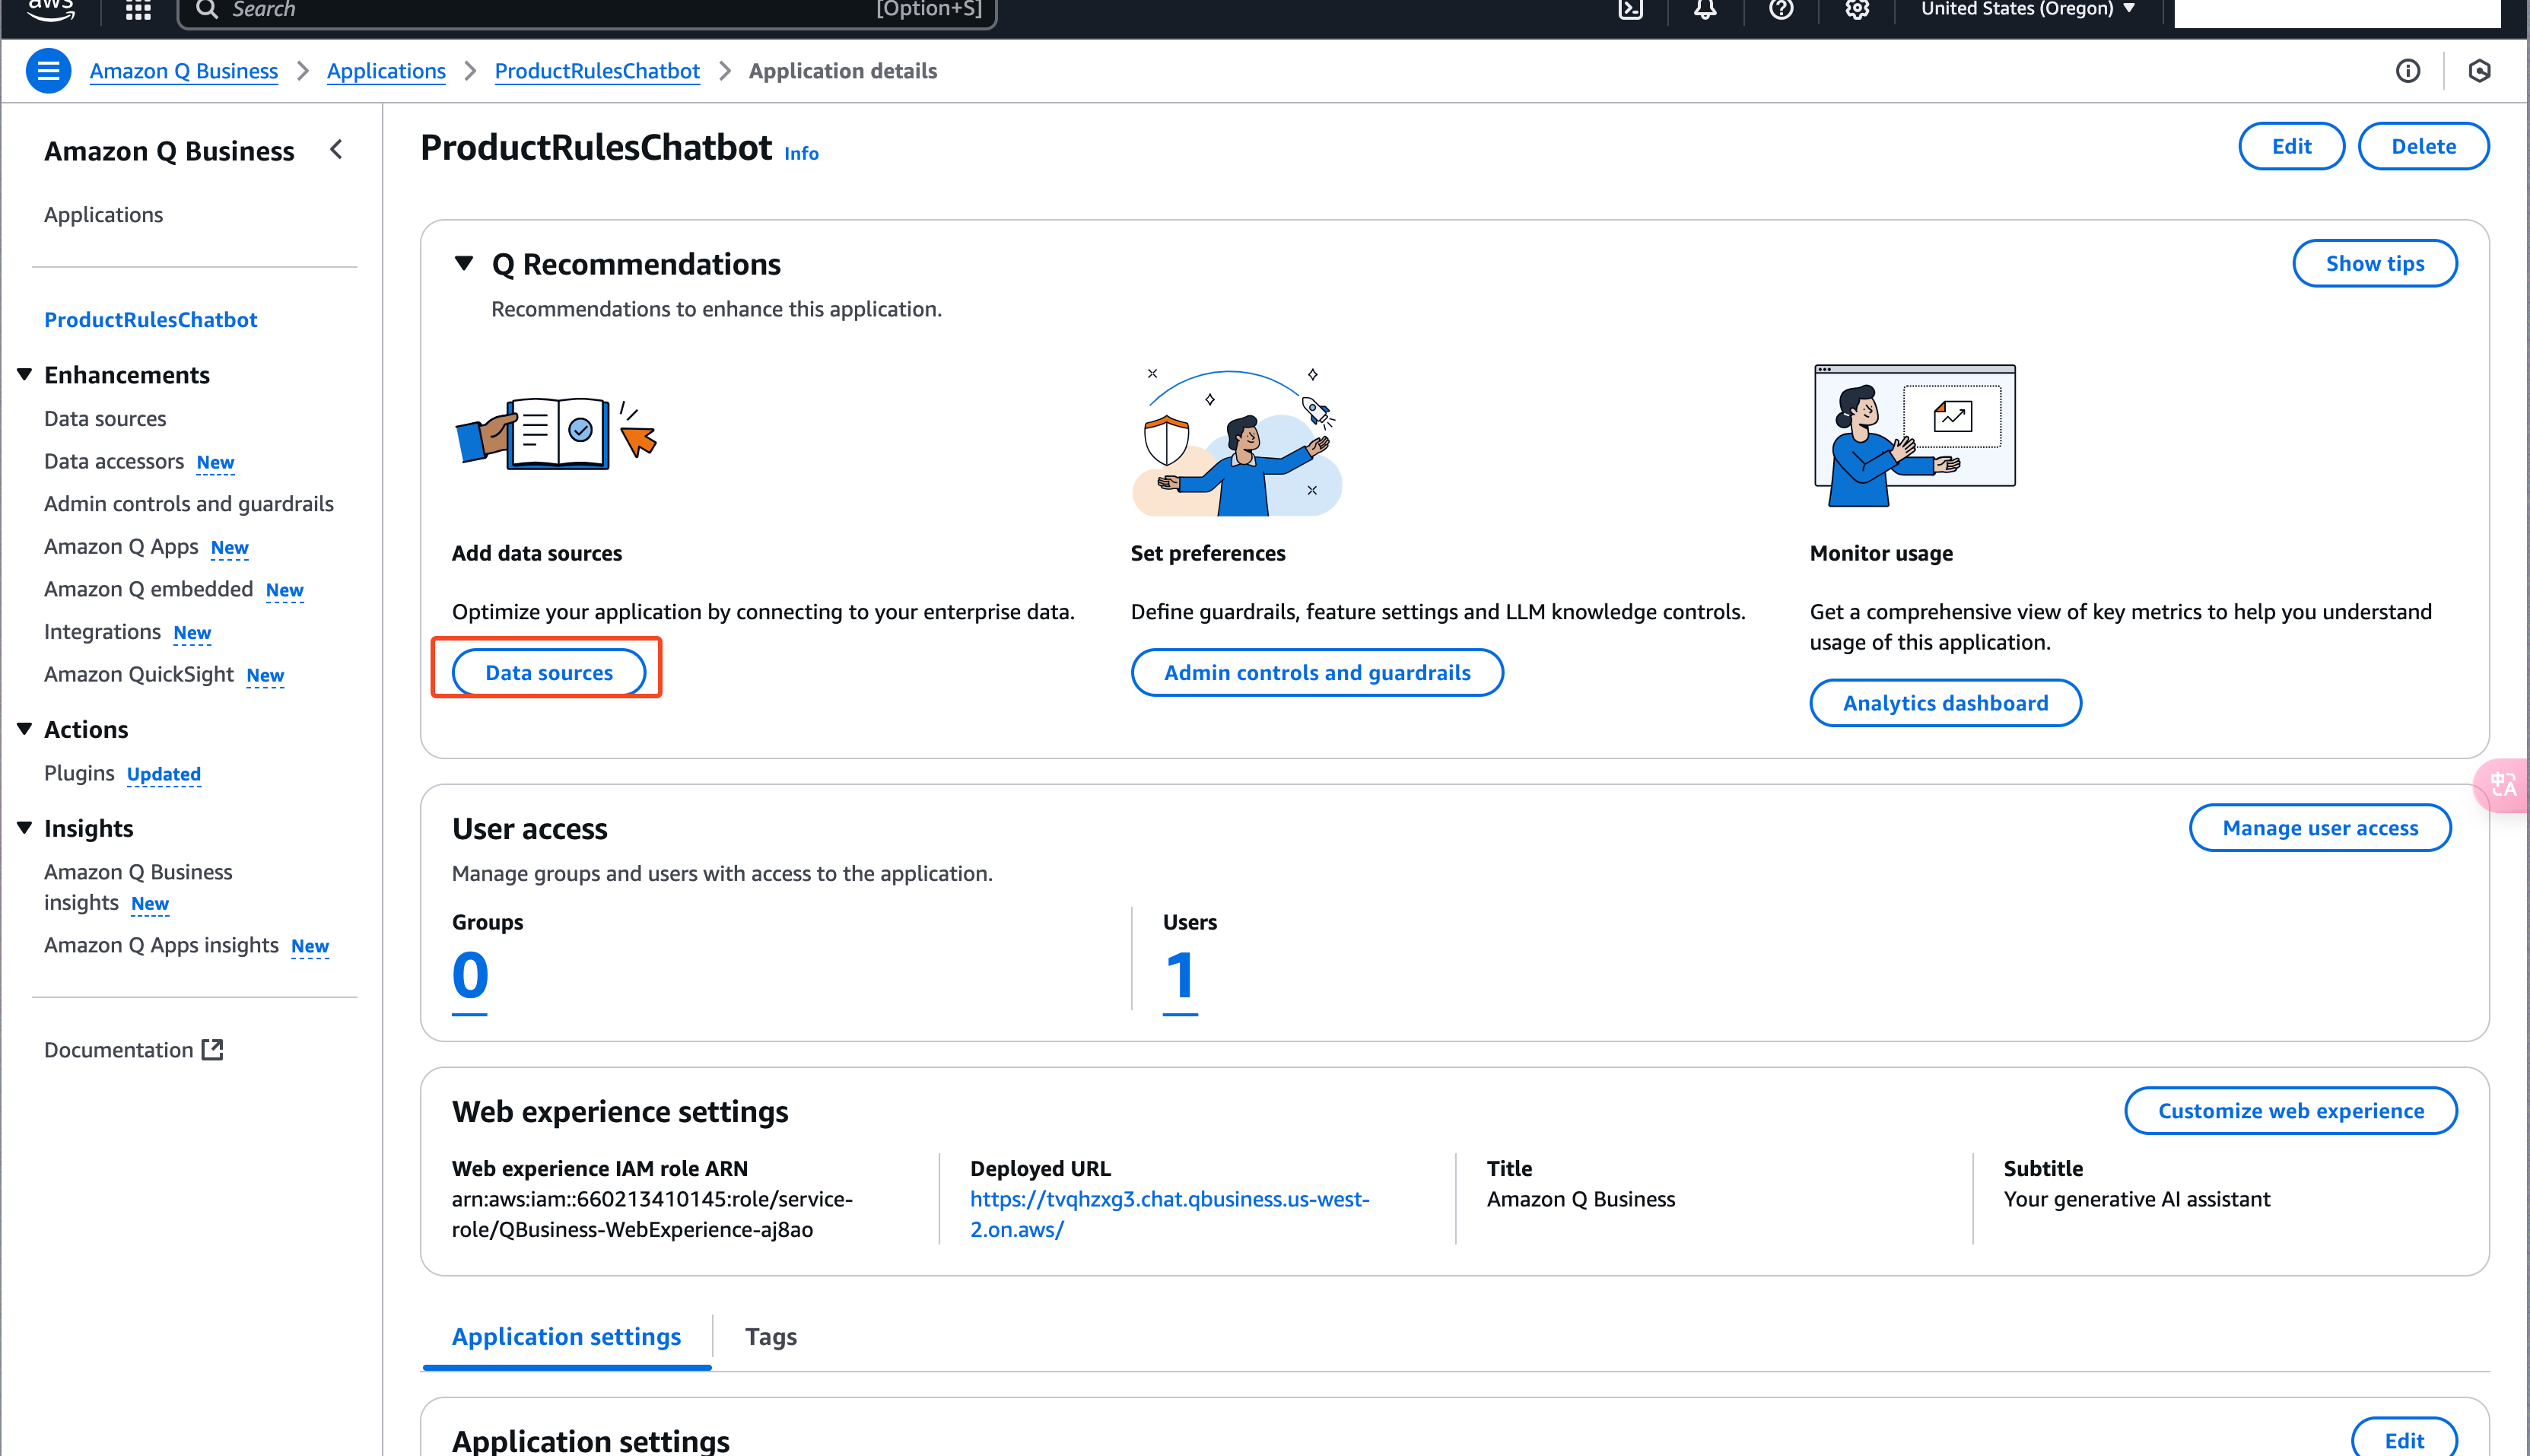Open the AWS services grid menu
2530x1456 pixels.
coord(138,10)
